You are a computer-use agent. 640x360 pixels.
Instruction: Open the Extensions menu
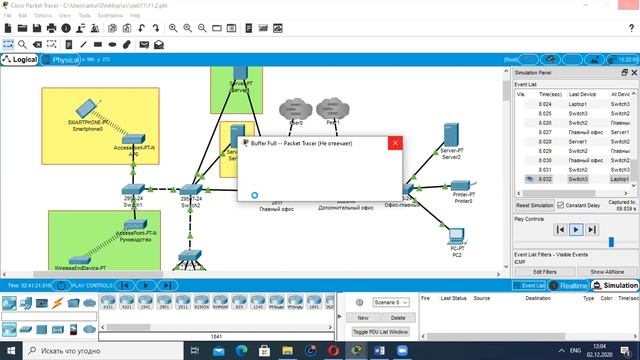point(110,16)
